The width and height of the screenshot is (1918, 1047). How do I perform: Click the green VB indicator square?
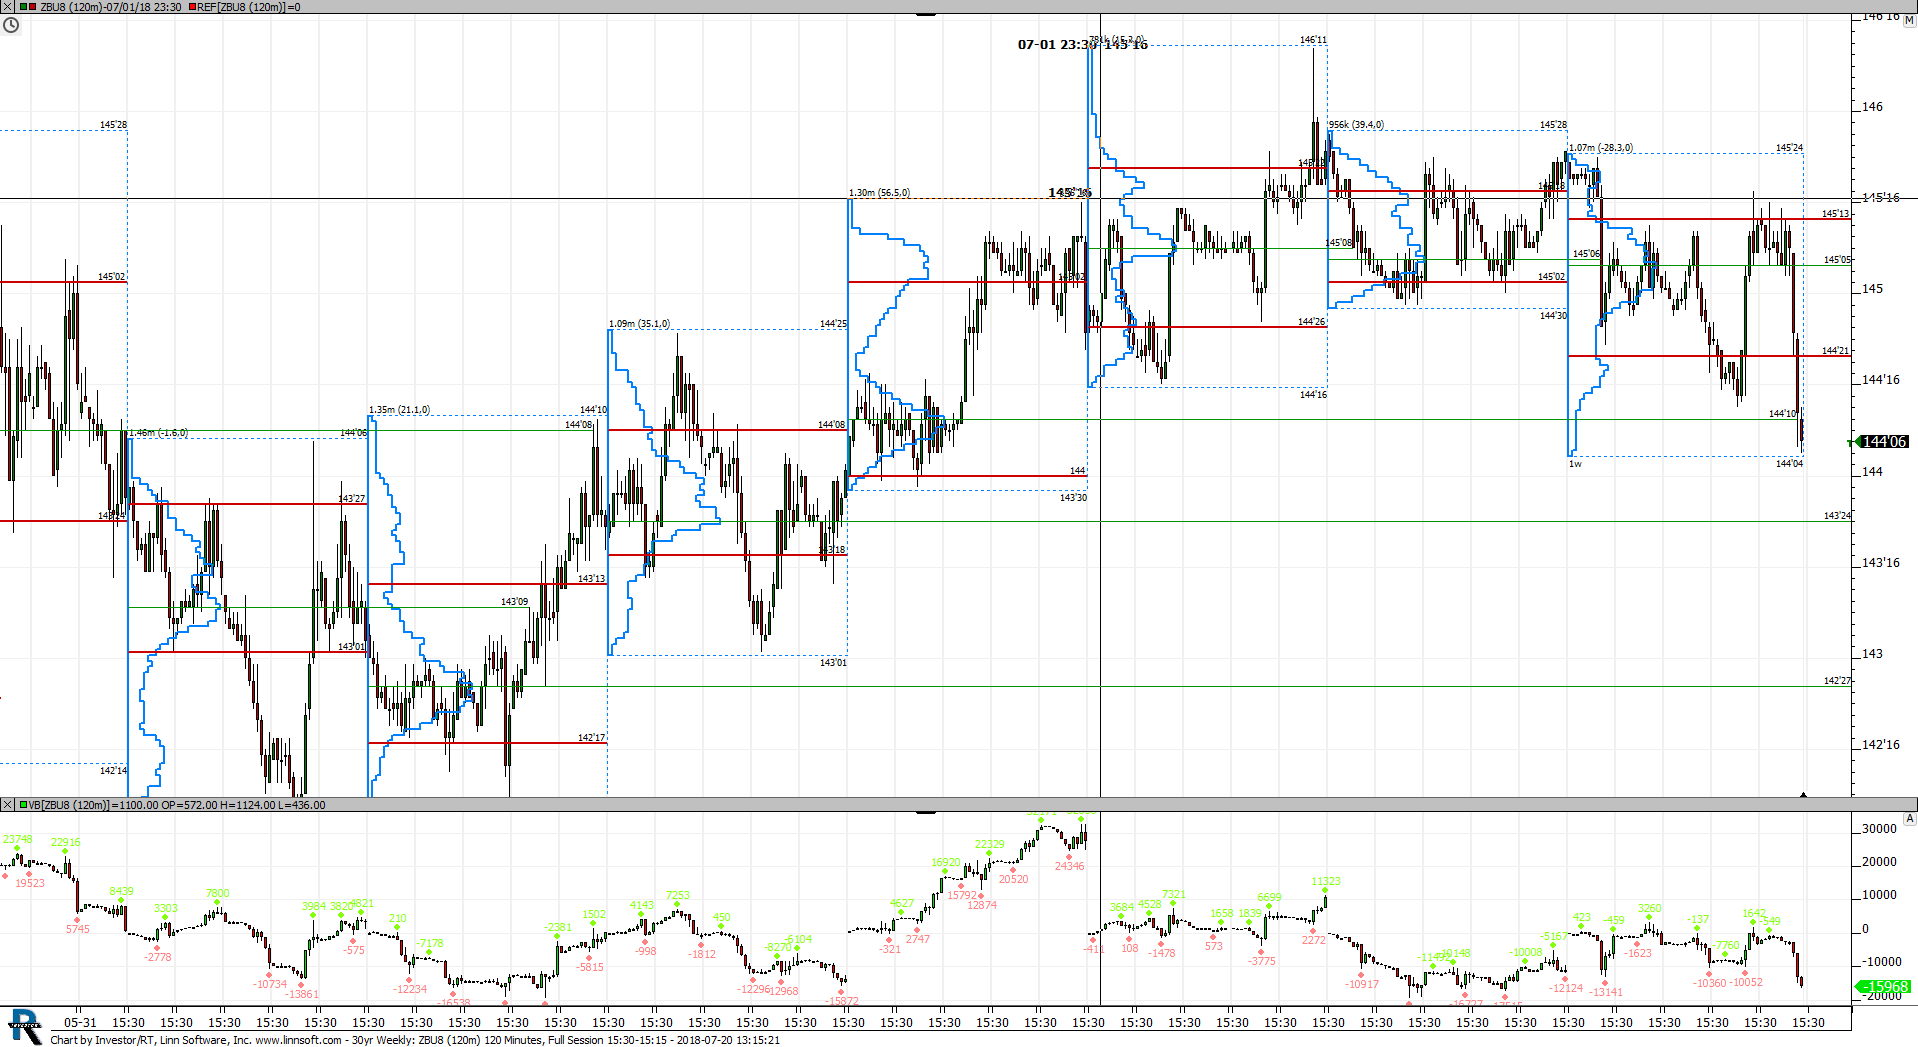(x=23, y=805)
